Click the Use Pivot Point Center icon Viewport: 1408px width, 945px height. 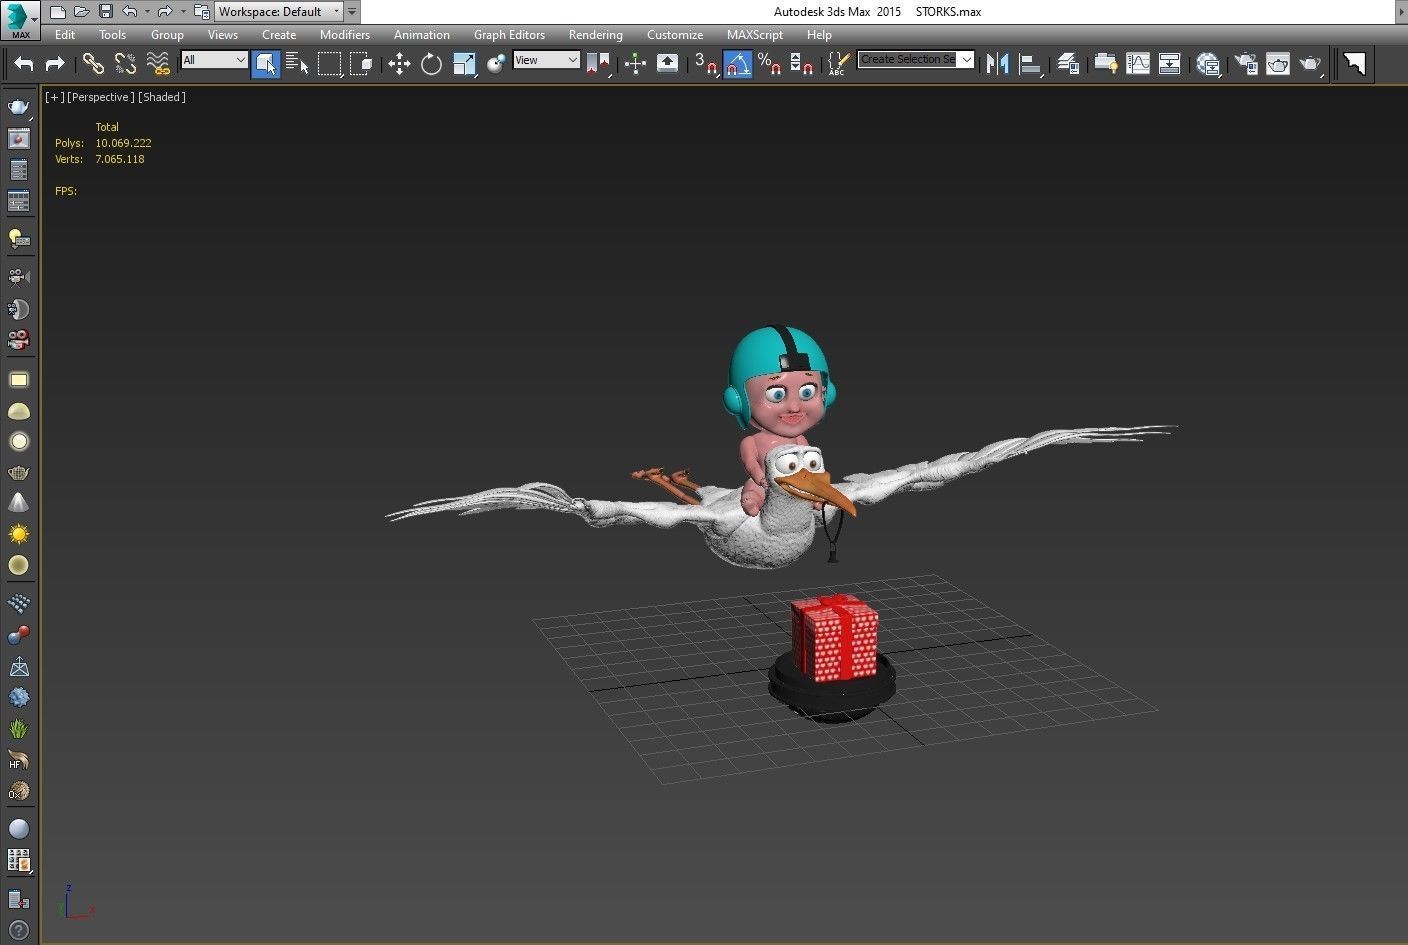pyautogui.click(x=598, y=64)
